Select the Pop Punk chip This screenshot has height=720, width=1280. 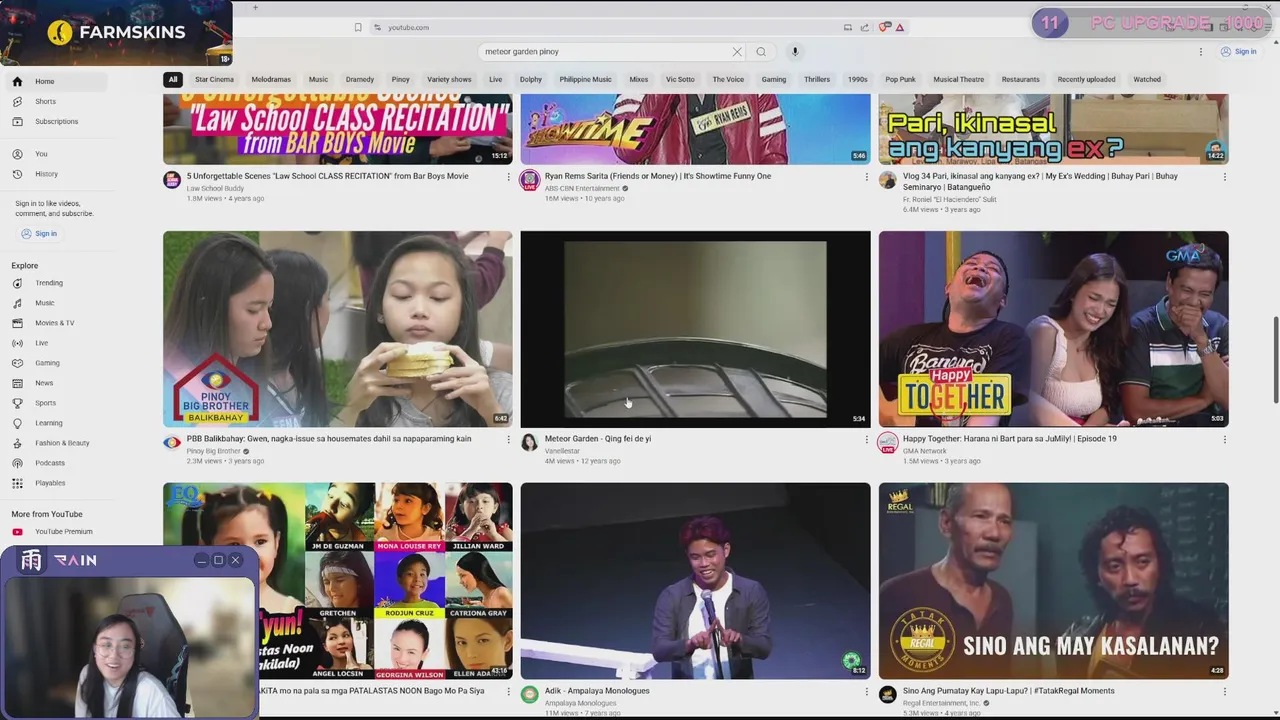pos(900,79)
